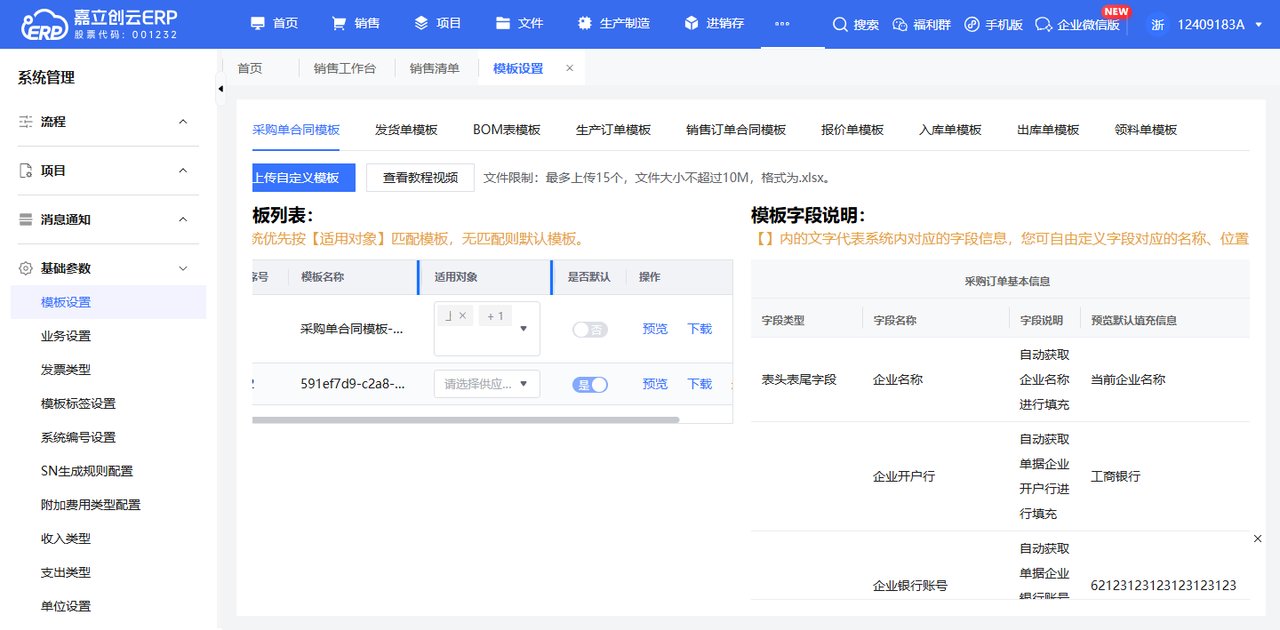Open the 浙 user avatar
Image resolution: width=1280 pixels, height=630 pixels.
point(1158,24)
